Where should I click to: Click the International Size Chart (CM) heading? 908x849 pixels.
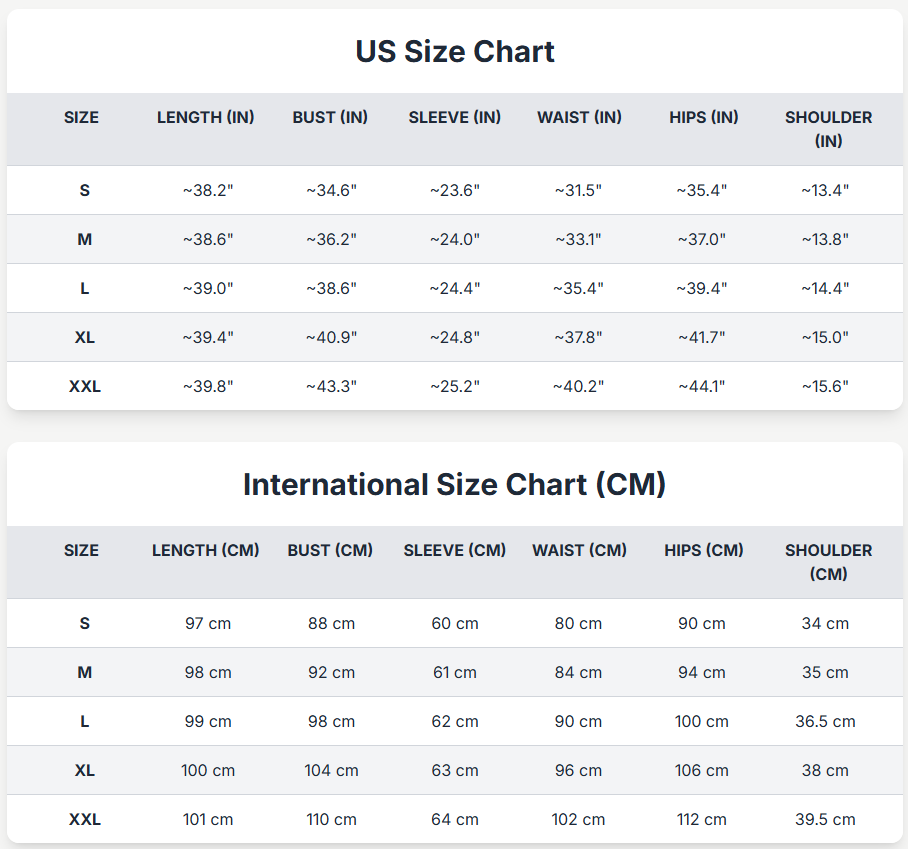click(455, 485)
